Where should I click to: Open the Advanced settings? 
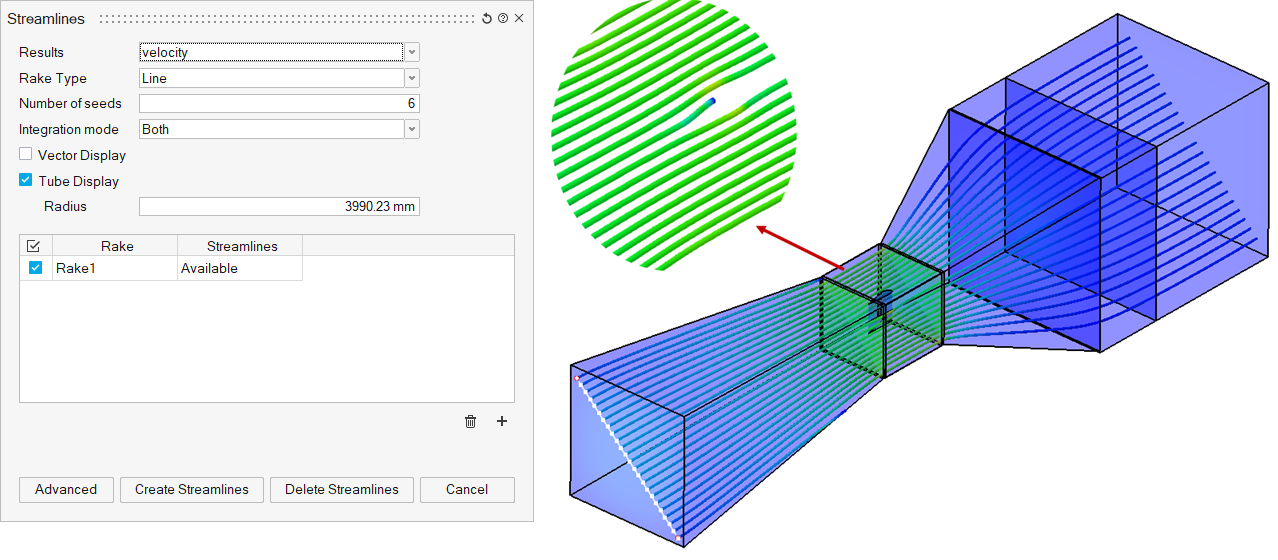pos(66,490)
